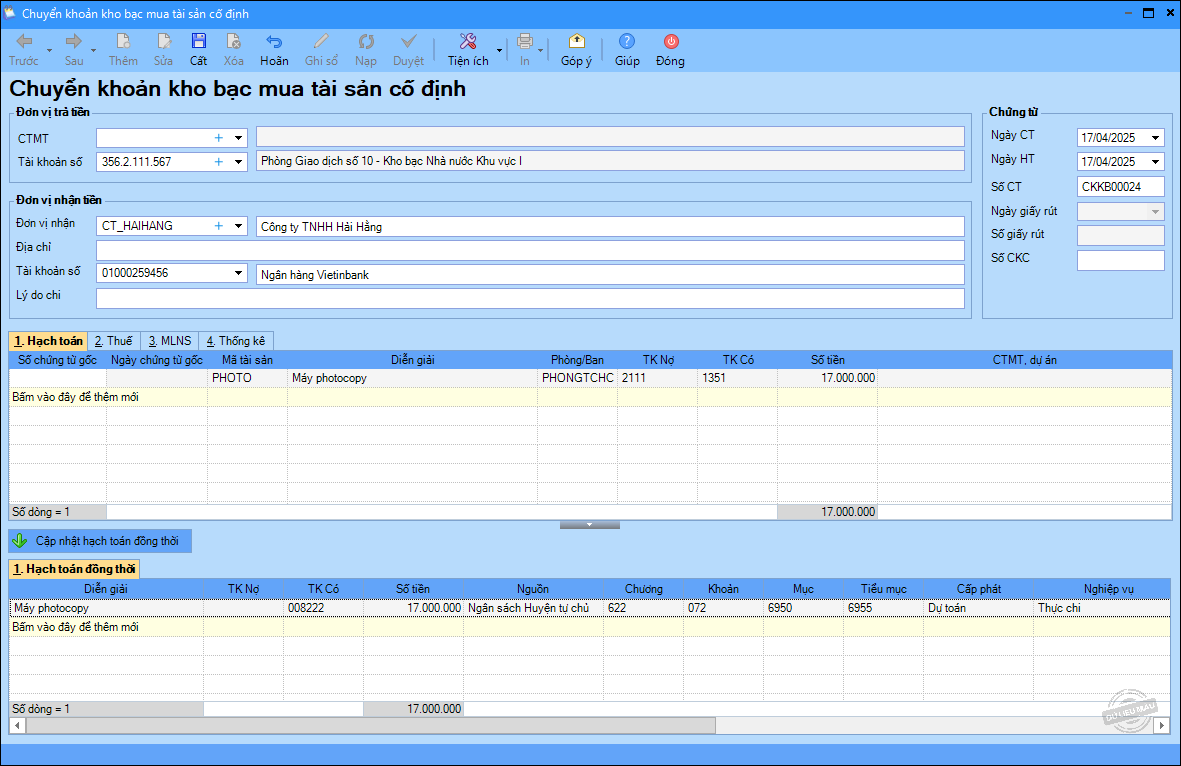This screenshot has width=1181, height=766.
Task: Click the Chương cell 622
Action: click(643, 608)
